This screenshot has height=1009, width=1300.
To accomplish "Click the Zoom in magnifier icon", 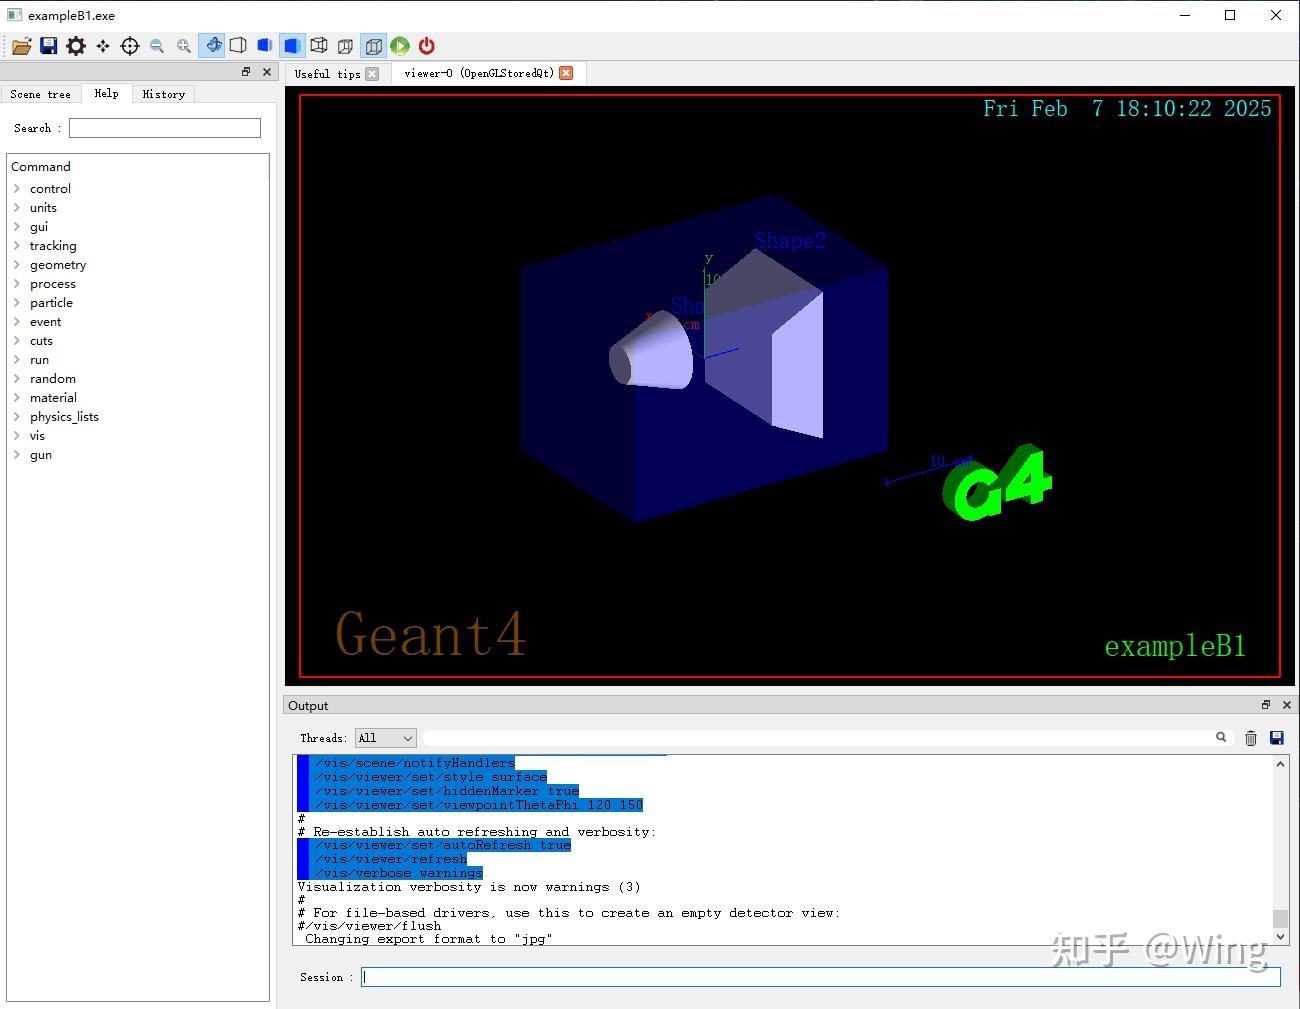I will click(184, 46).
